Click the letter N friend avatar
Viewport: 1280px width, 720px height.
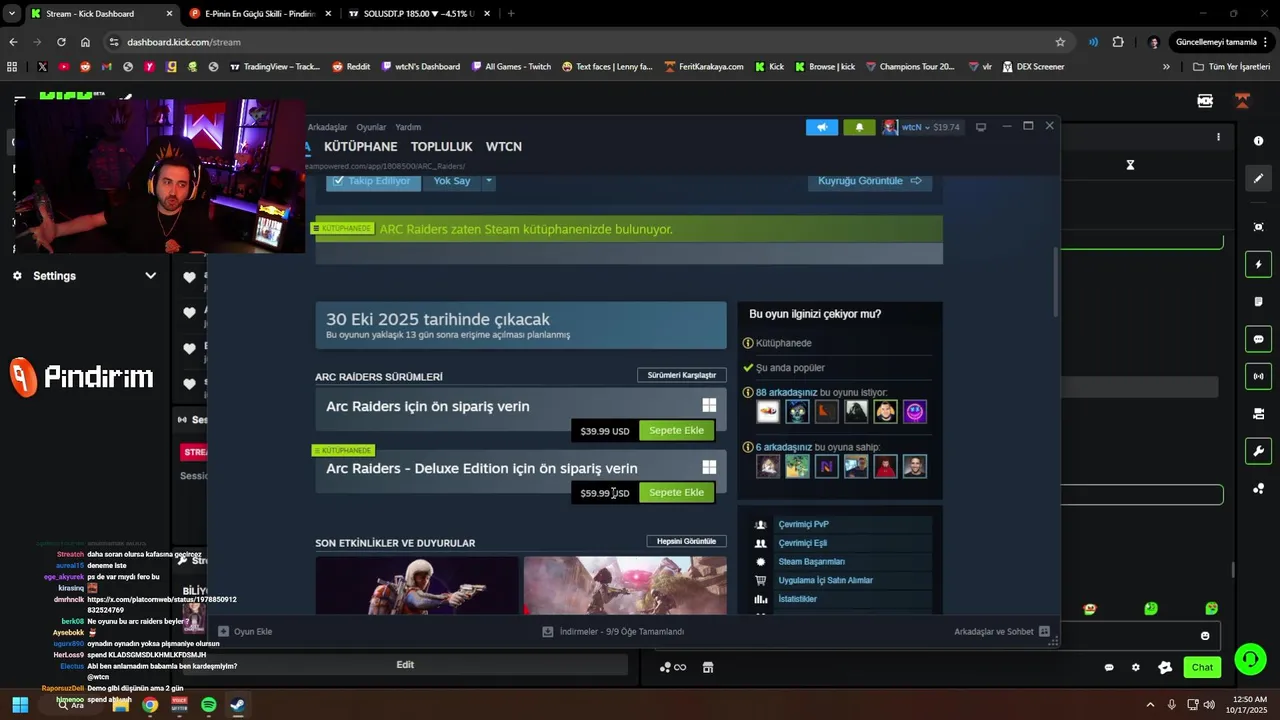pos(826,466)
